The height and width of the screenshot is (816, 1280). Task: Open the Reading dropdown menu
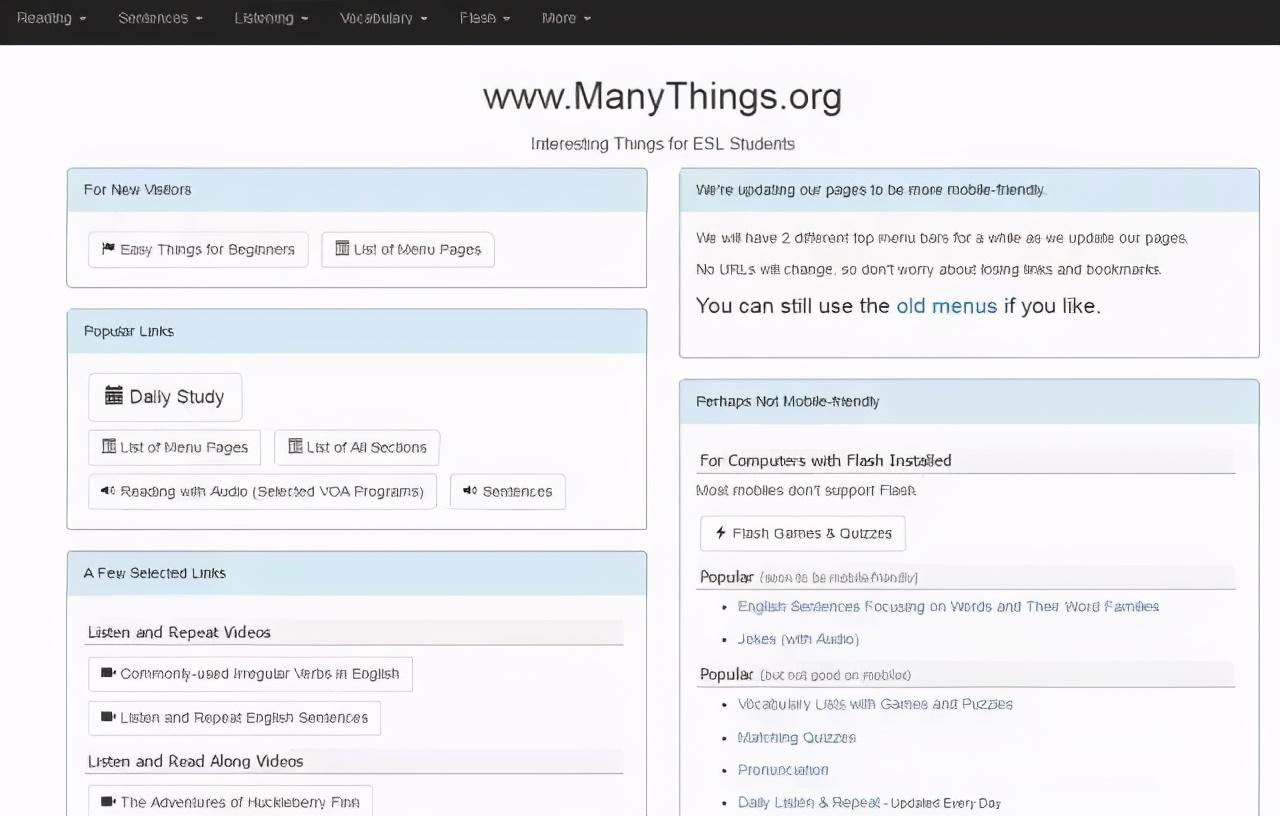click(51, 18)
